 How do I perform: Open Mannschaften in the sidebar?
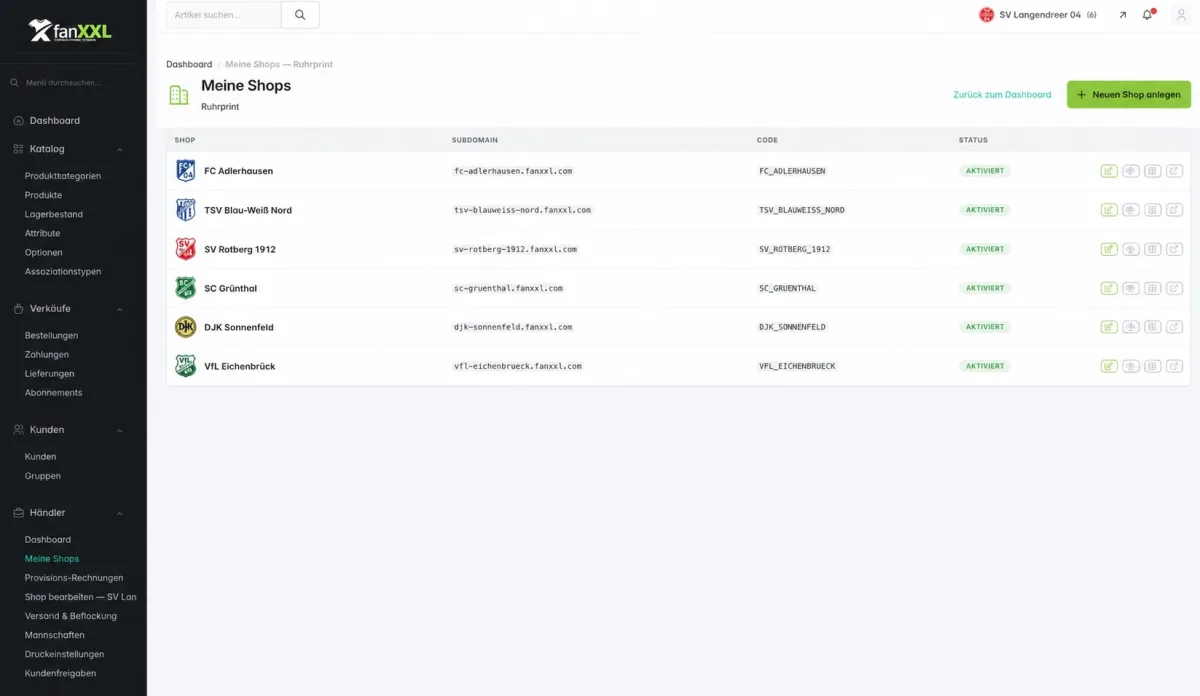point(55,635)
